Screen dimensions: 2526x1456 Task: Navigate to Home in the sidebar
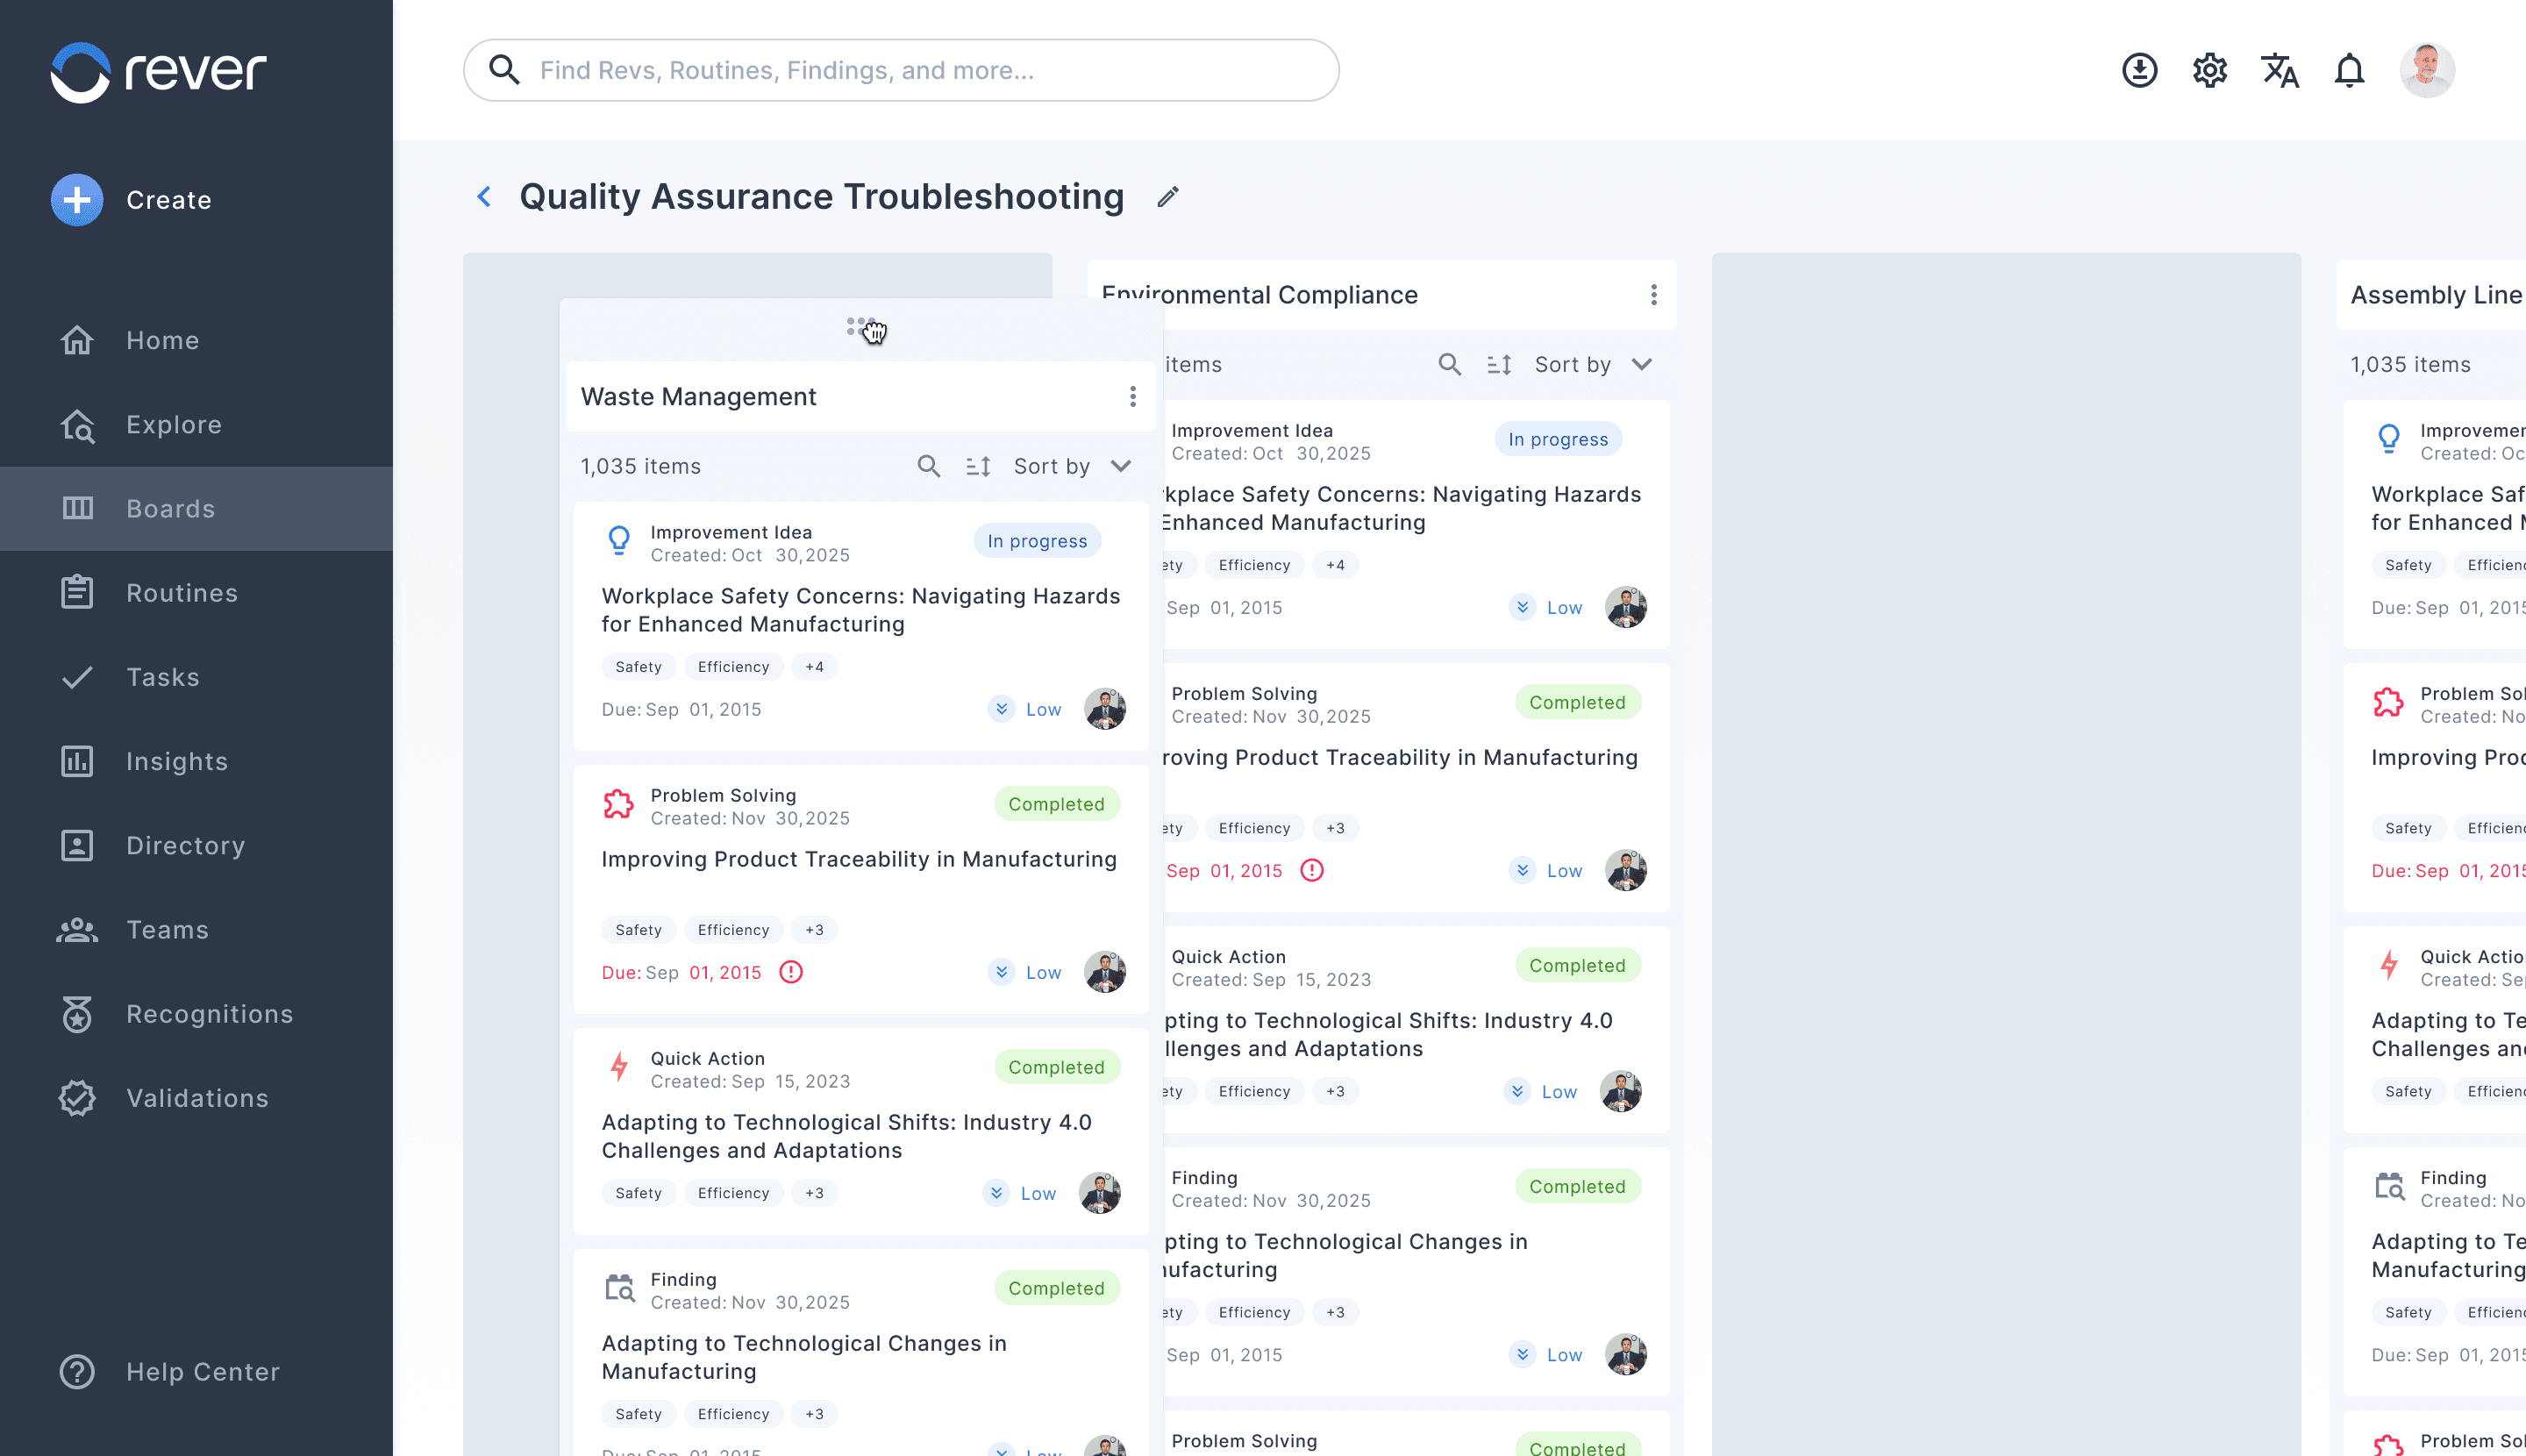[x=196, y=340]
